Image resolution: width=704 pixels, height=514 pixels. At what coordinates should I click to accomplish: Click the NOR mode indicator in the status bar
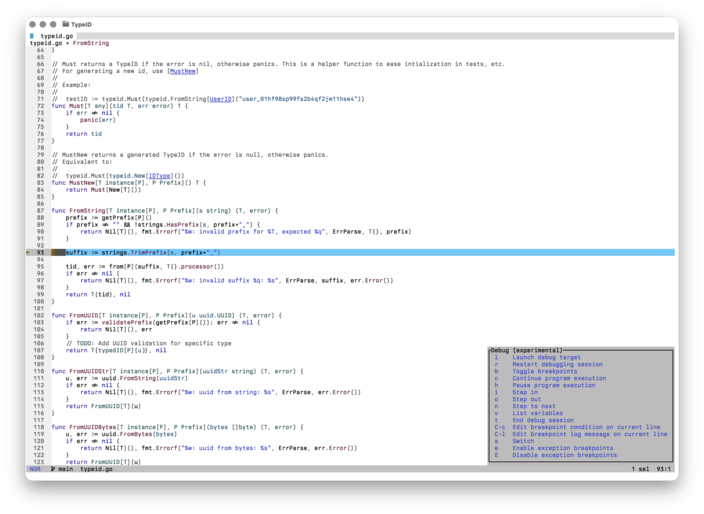pyautogui.click(x=35, y=469)
